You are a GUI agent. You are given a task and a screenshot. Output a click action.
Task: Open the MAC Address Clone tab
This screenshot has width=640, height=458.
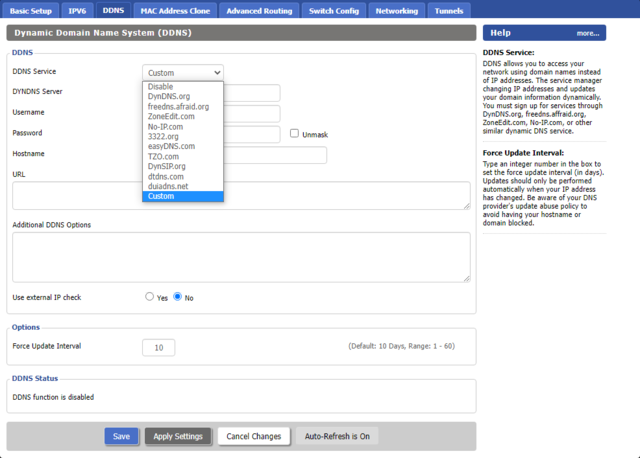[175, 11]
